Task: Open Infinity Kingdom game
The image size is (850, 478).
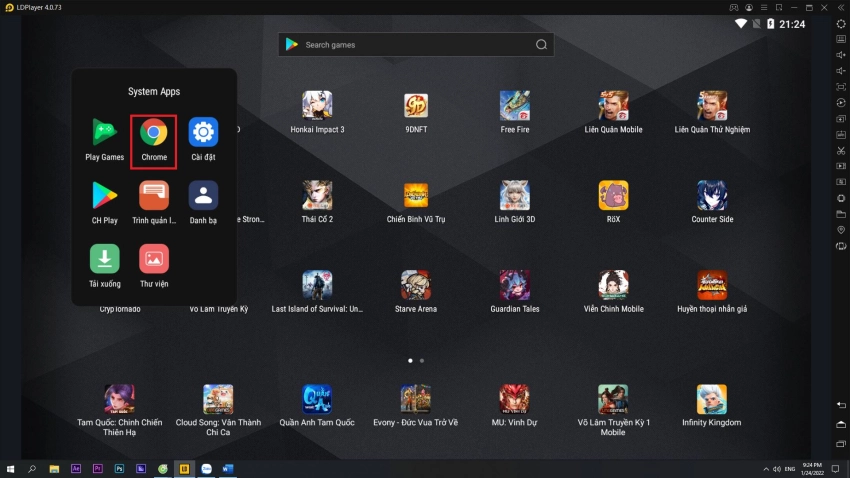Action: point(712,400)
